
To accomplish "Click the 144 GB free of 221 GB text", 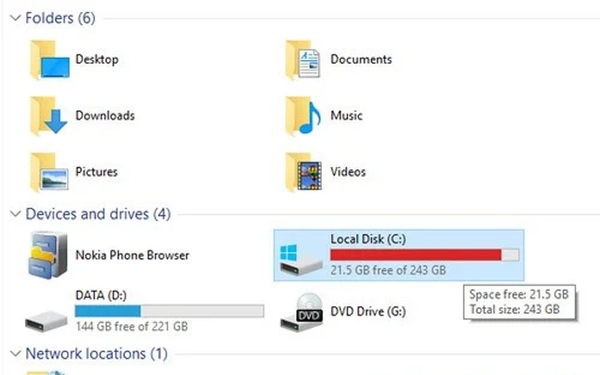I will coord(132,326).
